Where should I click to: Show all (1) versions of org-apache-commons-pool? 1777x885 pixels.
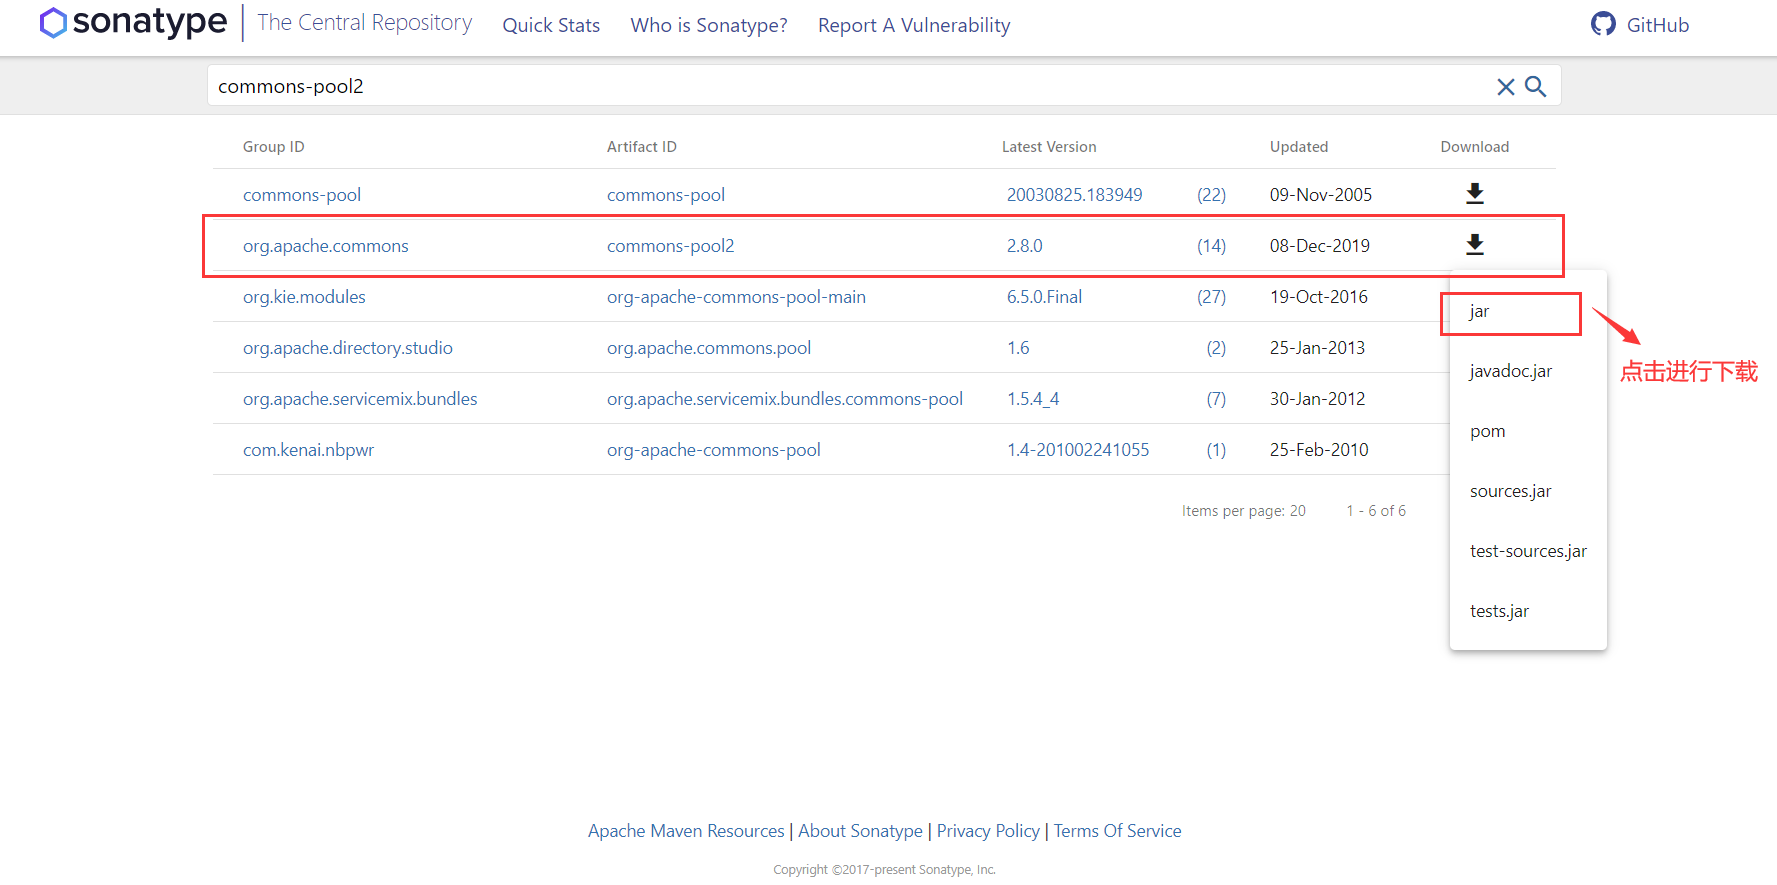[1216, 450]
